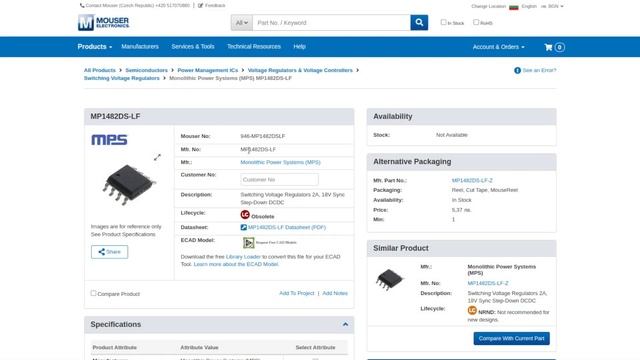
Task: Click the See an Error? link
Action: pyautogui.click(x=539, y=70)
